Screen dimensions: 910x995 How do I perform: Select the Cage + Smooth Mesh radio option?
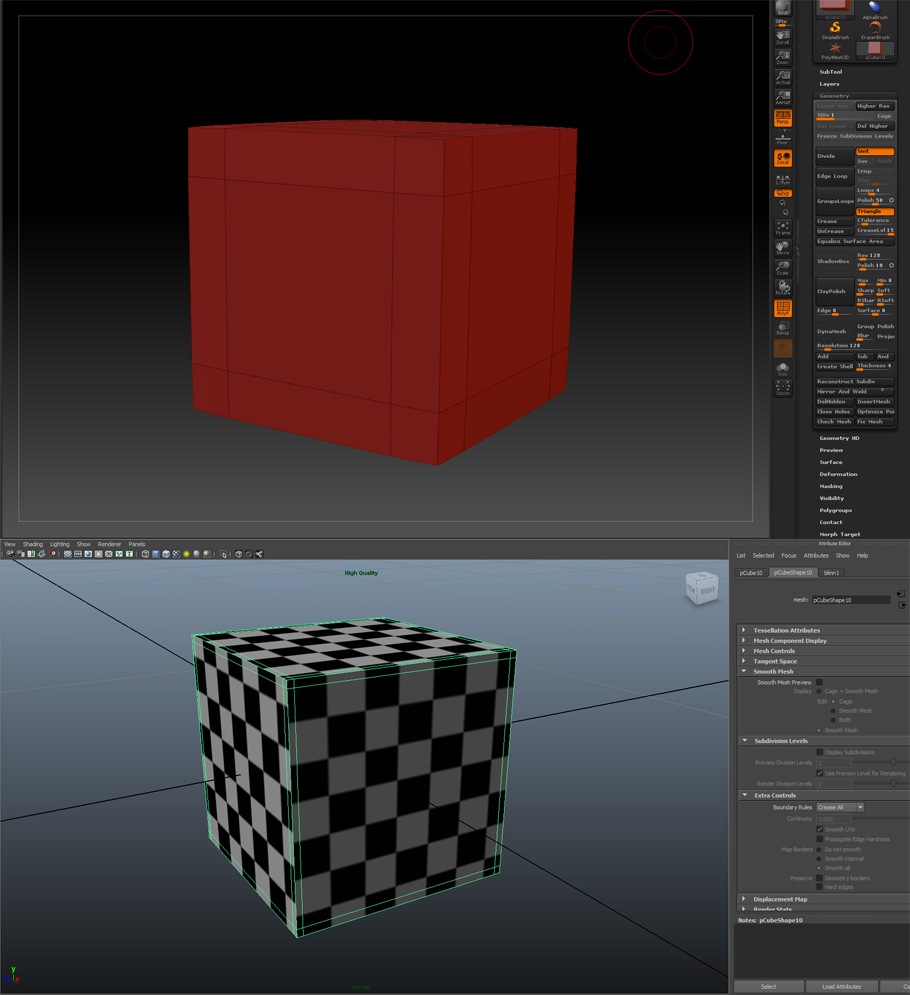[x=819, y=691]
